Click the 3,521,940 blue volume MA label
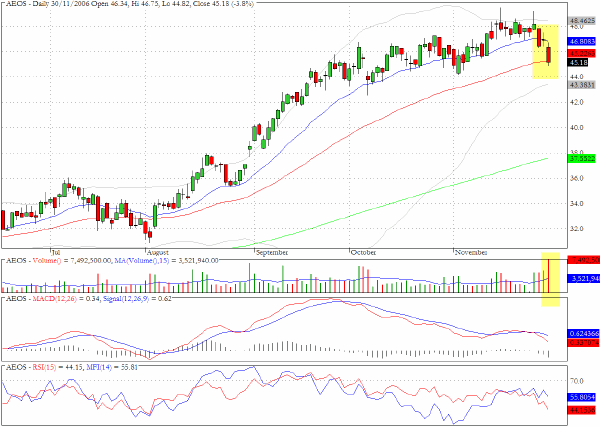Image resolution: width=600 pixels, height=427 pixels. pyautogui.click(x=584, y=279)
